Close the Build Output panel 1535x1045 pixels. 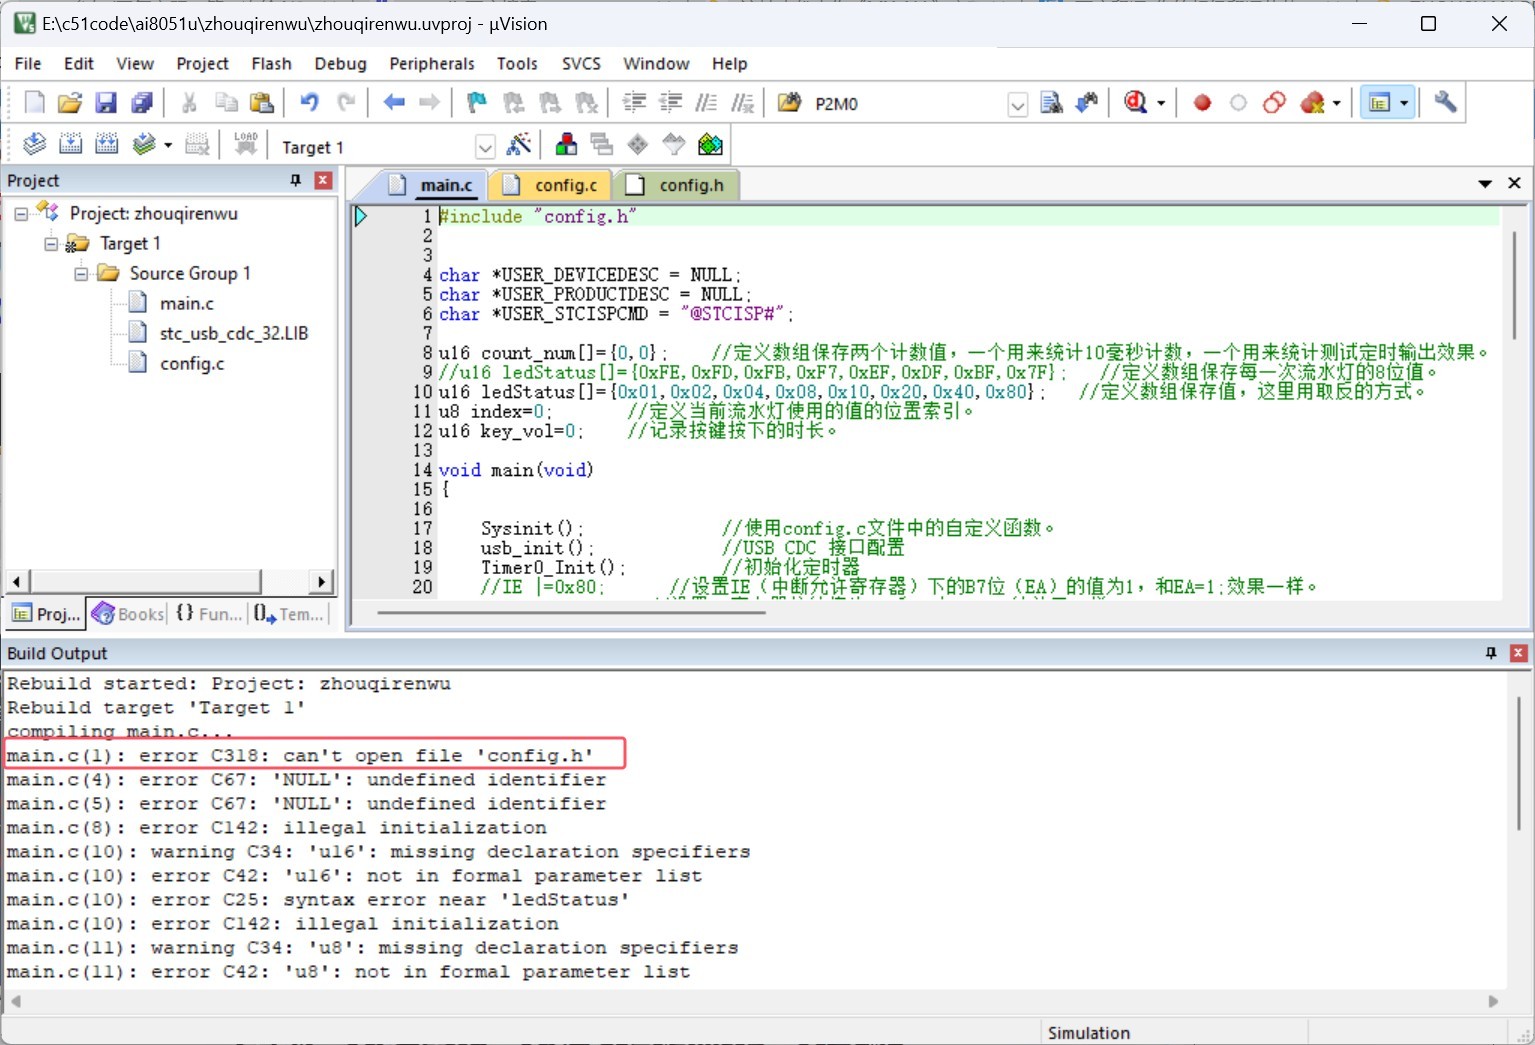(x=1518, y=653)
